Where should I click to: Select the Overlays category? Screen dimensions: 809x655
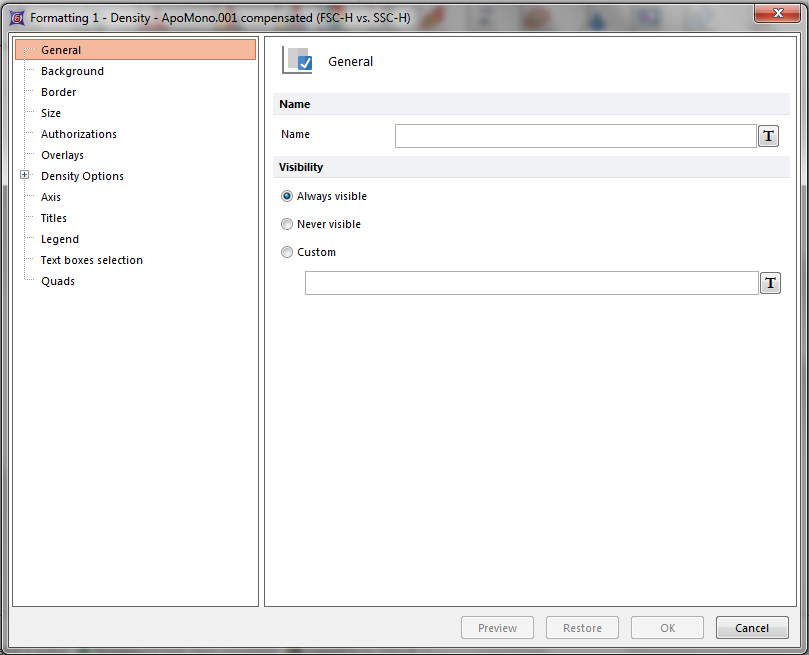click(x=62, y=155)
